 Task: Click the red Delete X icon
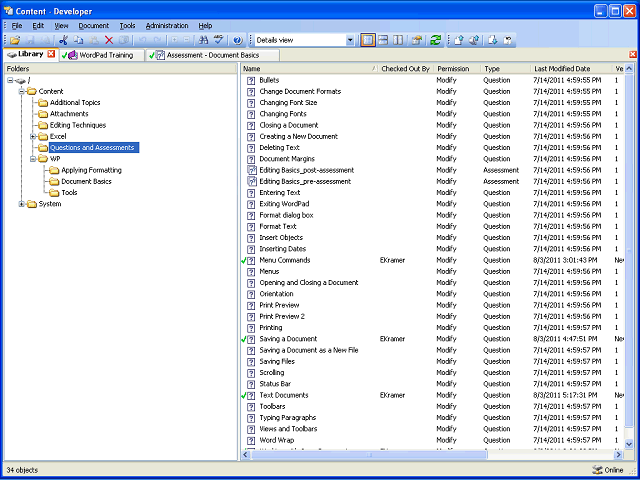tap(109, 40)
